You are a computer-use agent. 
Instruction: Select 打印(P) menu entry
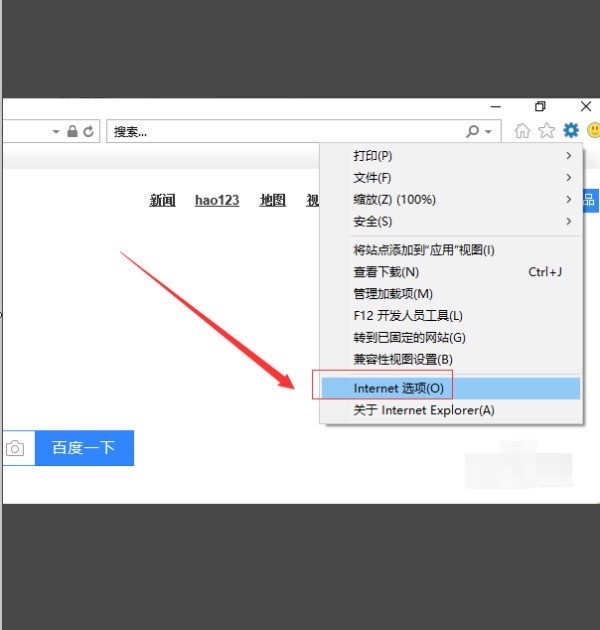(x=451, y=155)
